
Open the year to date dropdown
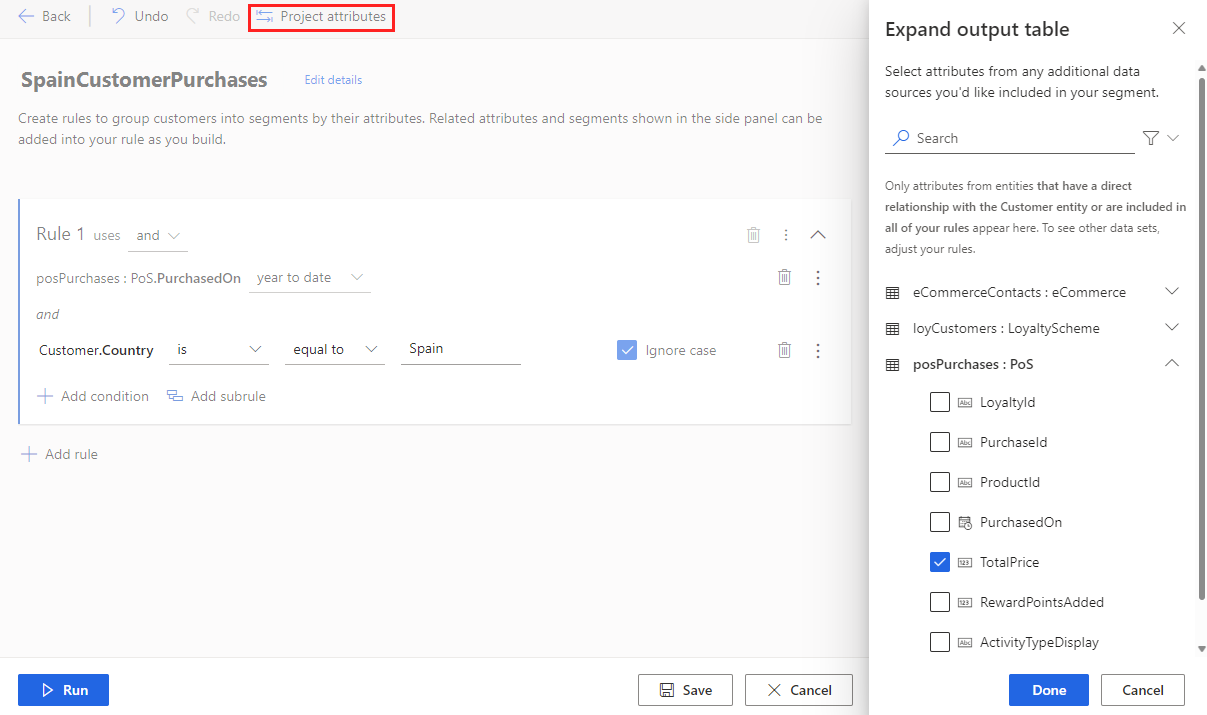[310, 277]
